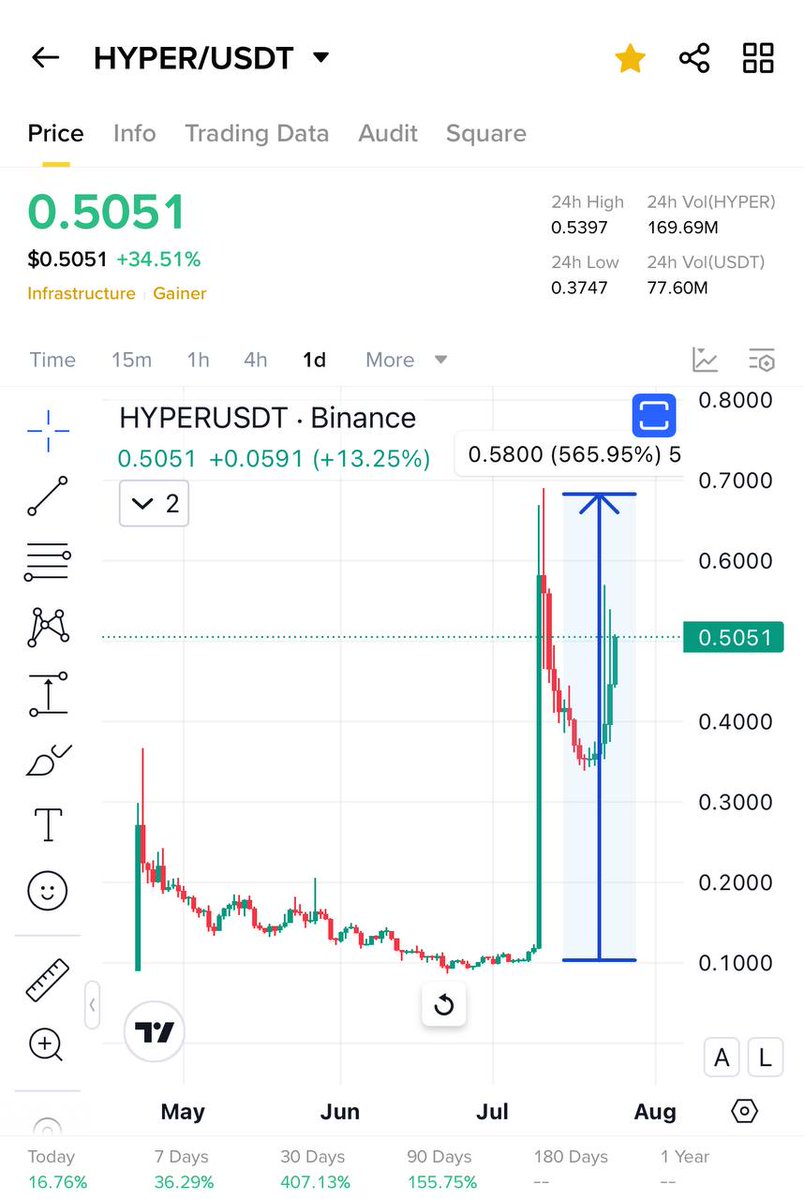Tap the 24h Vol(HYPER) value 169.69M
This screenshot has width=804, height=1199.
683,228
